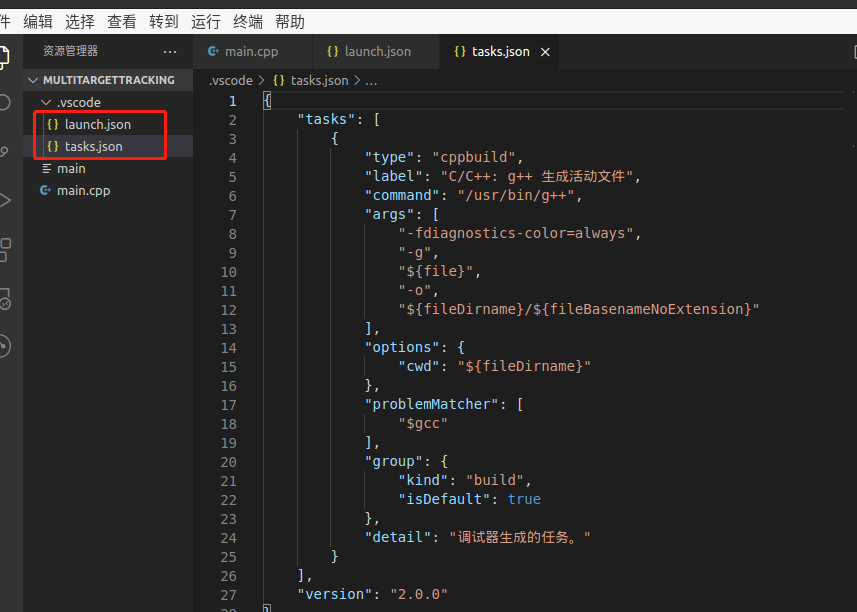Click the "build" kind value
857x612 pixels.
click(x=495, y=480)
